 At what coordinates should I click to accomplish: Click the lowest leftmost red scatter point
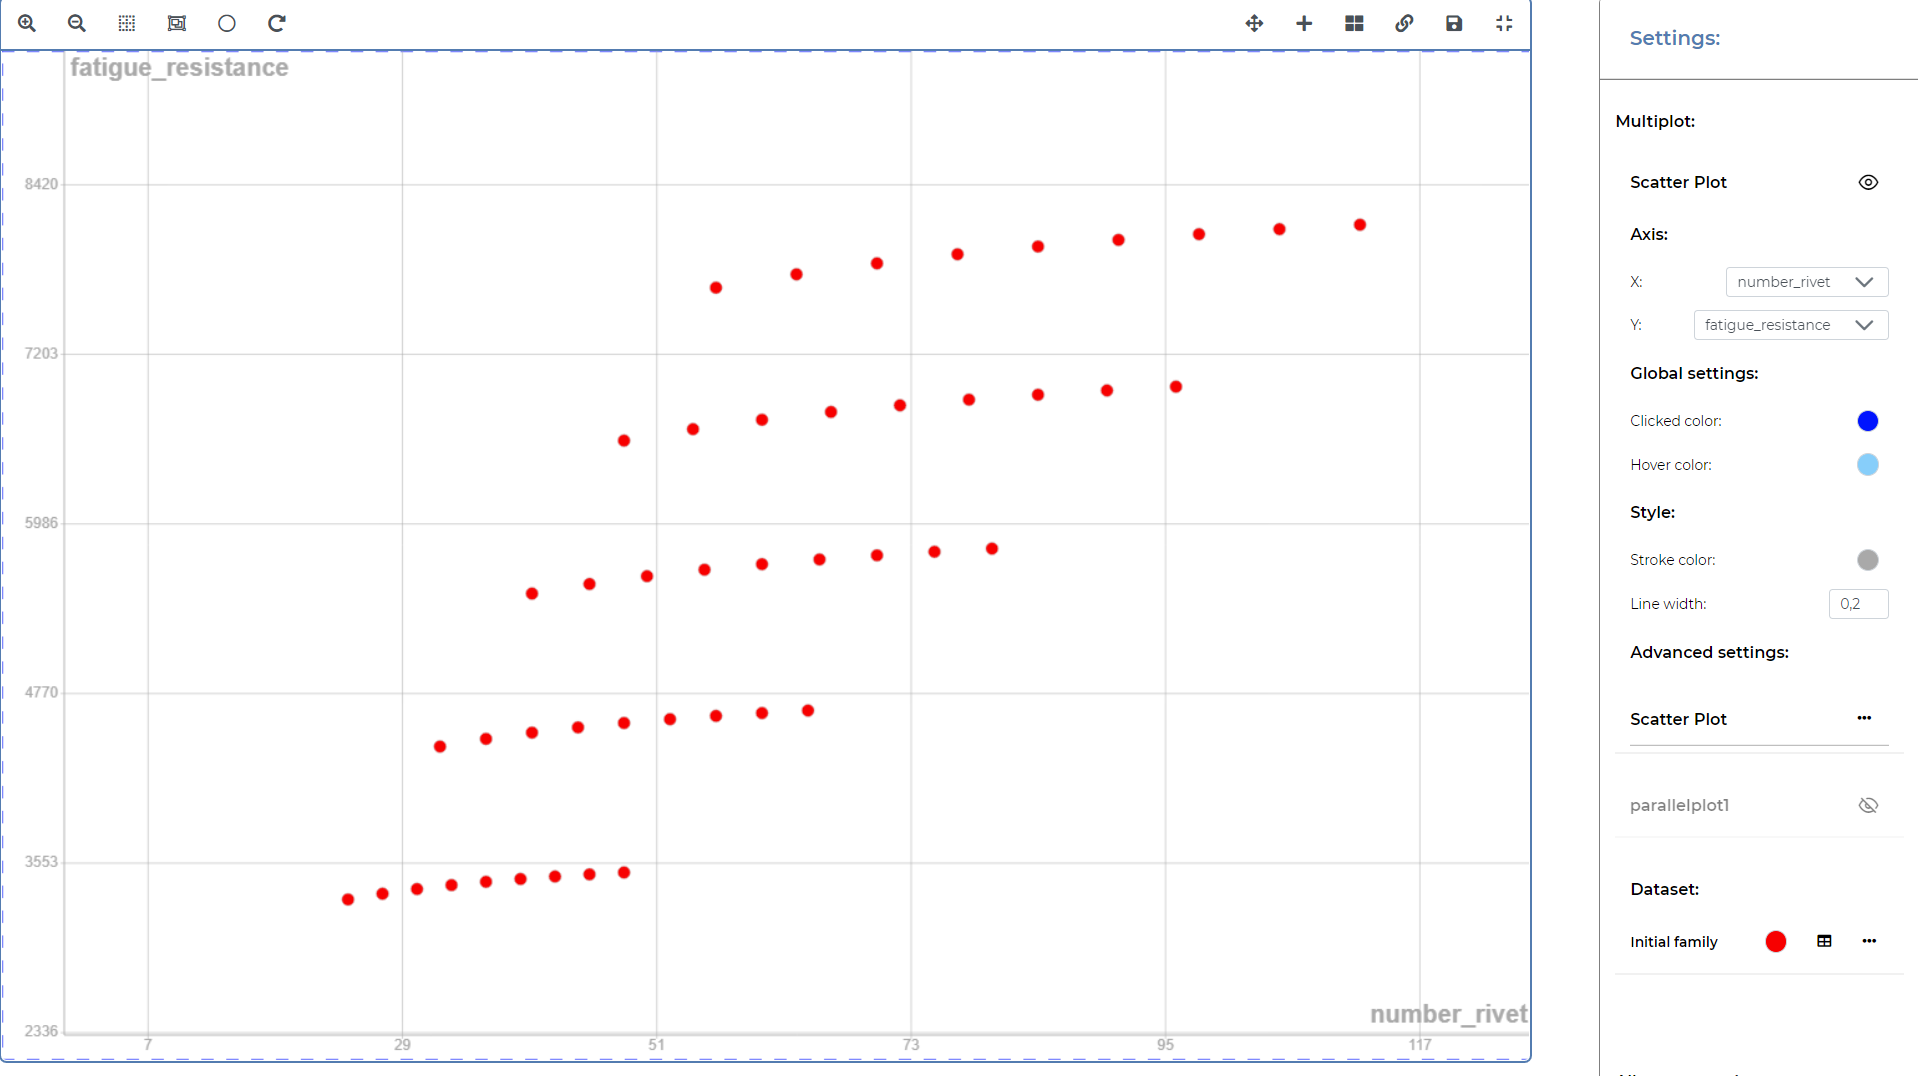coord(348,900)
